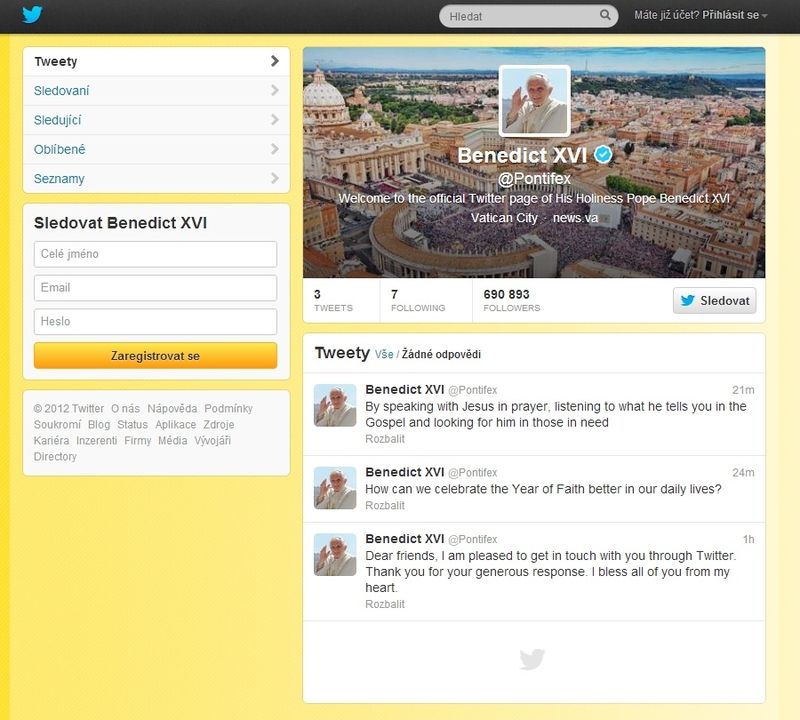Click the bird icon on the Sledovat button
Screen dimensions: 800x720
tap(687, 300)
